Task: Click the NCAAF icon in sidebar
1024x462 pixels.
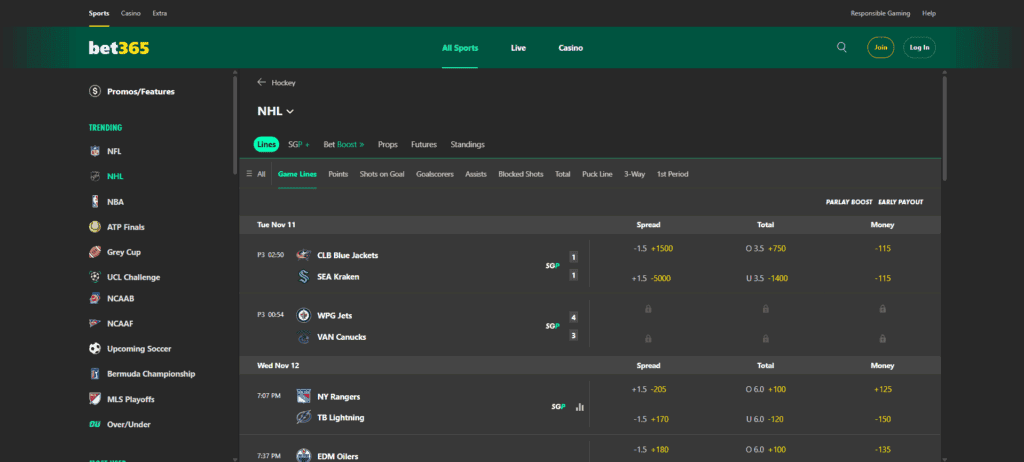Action: coord(95,323)
